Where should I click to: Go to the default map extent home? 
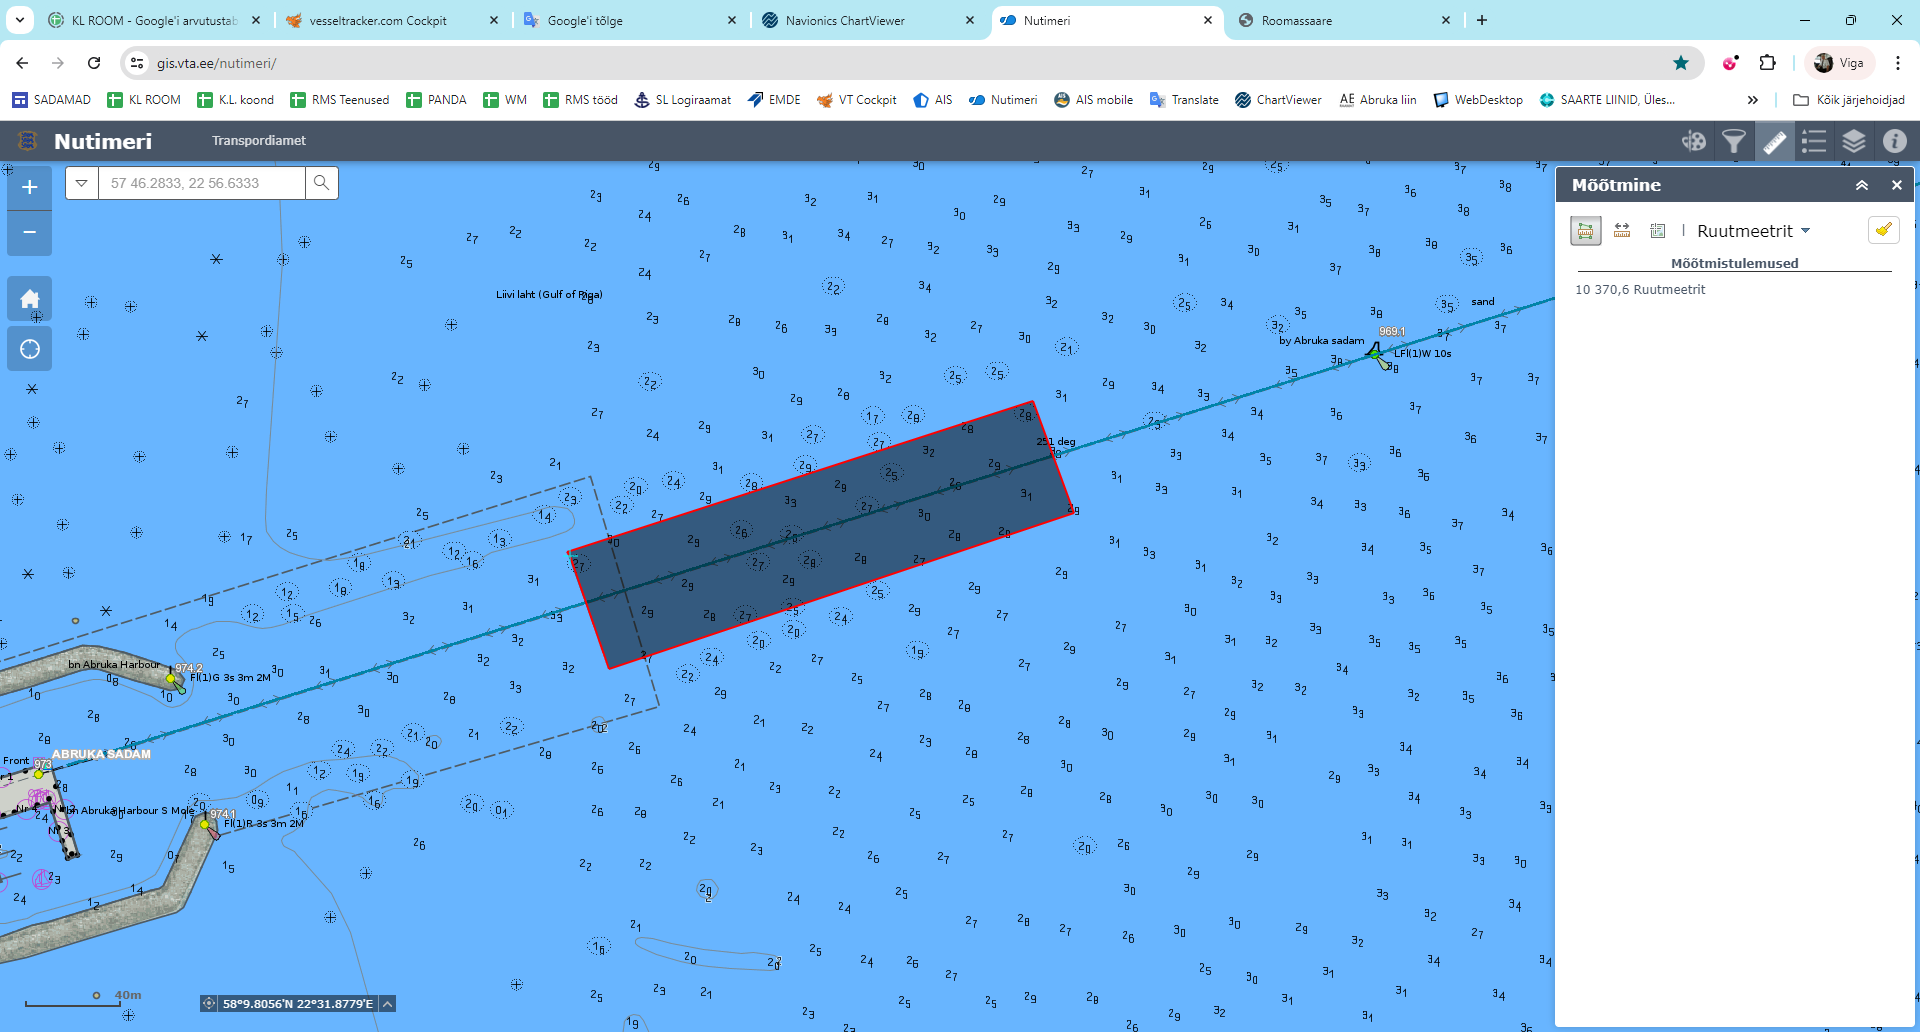click(30, 299)
